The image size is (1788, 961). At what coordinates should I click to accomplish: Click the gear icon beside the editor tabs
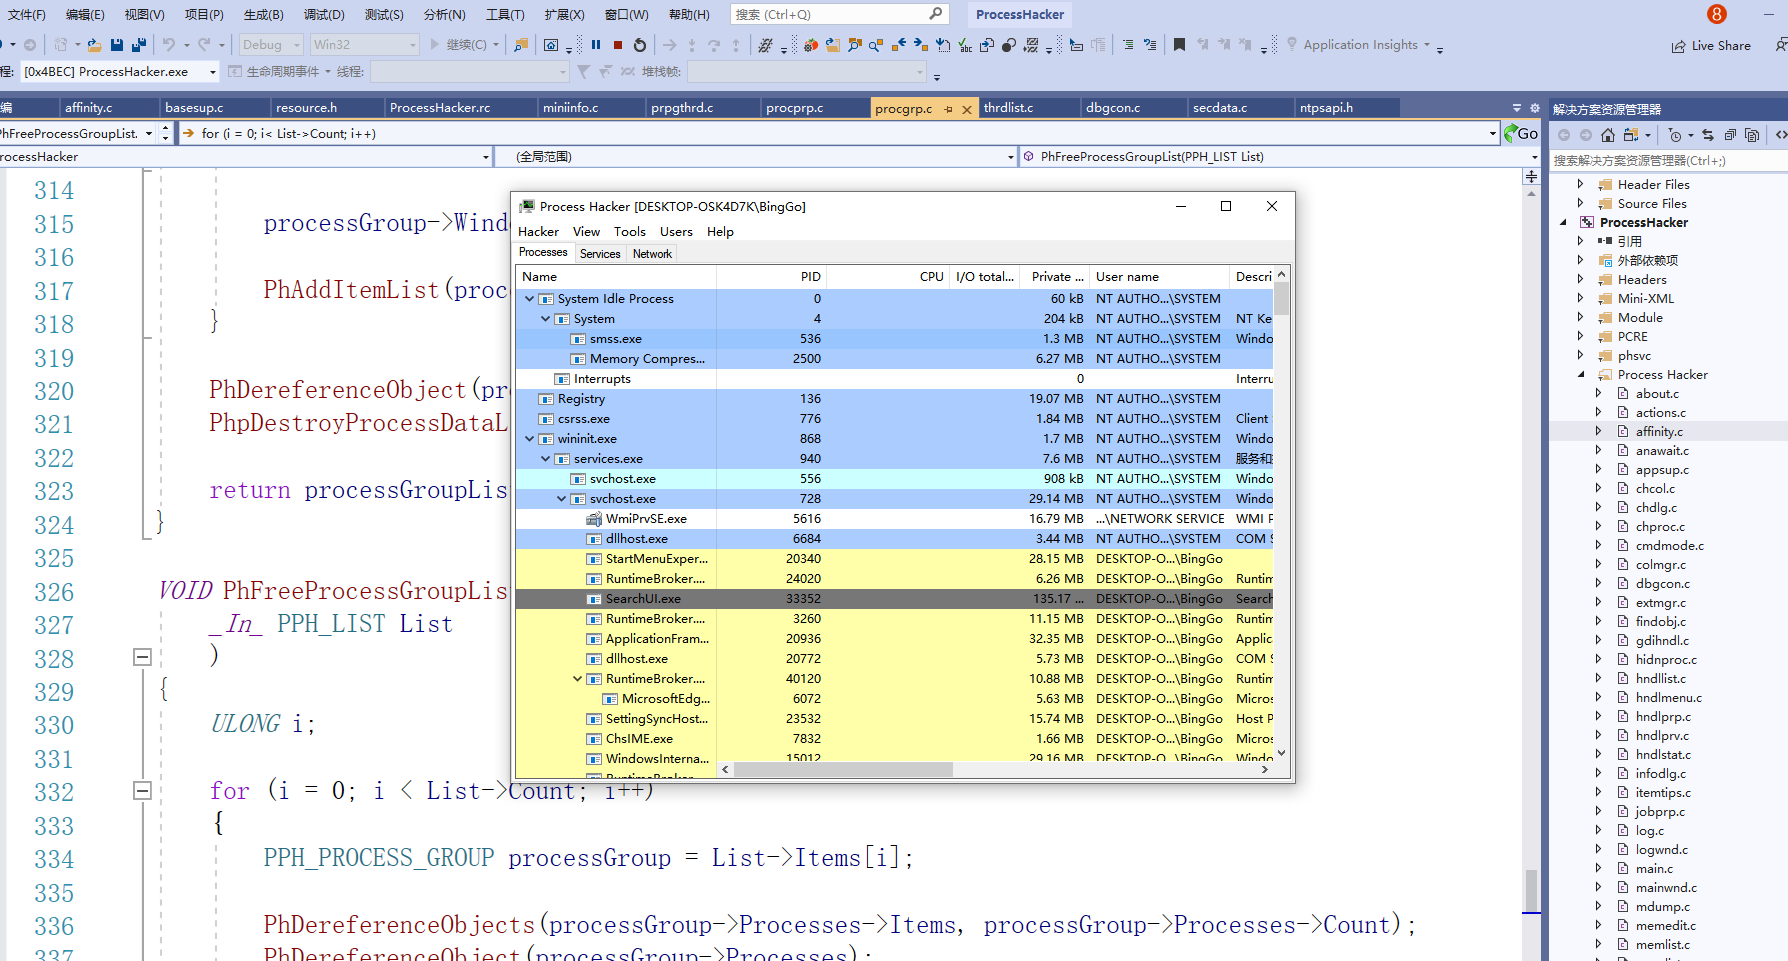coord(1534,108)
